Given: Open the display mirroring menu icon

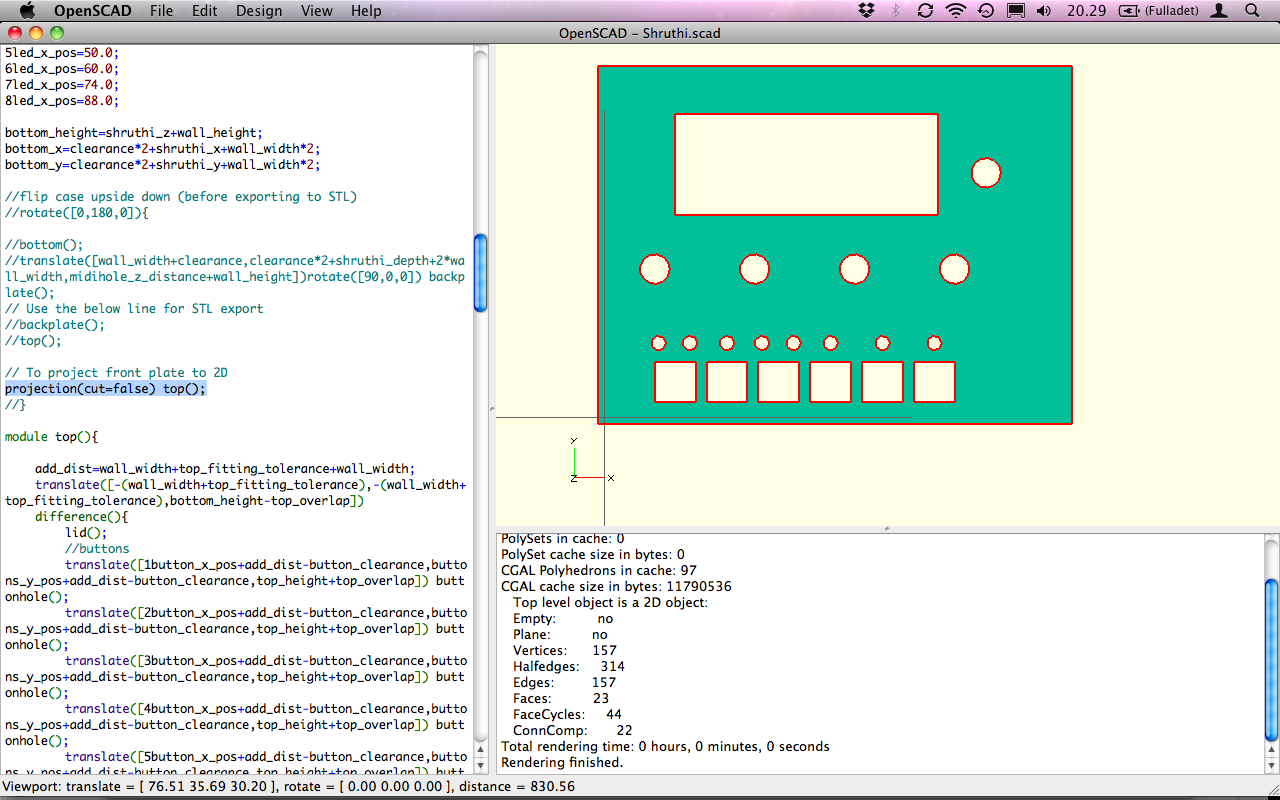Looking at the screenshot, I should point(1015,11).
